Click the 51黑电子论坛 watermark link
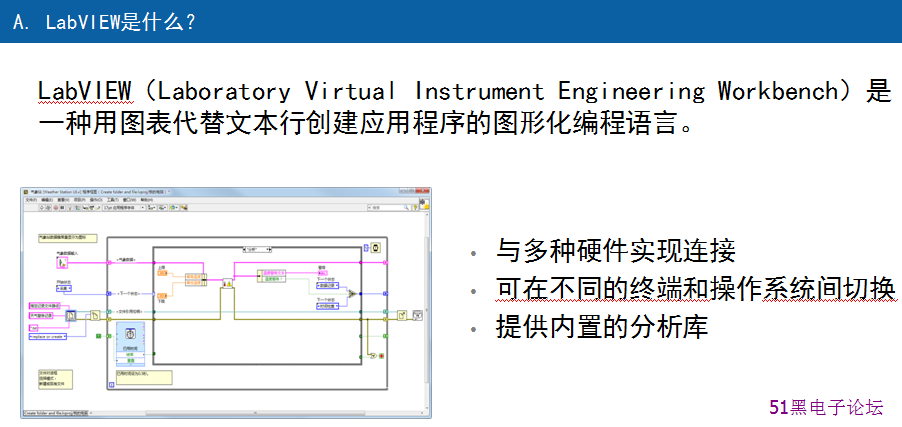This screenshot has height=427, width=902. coord(826,407)
